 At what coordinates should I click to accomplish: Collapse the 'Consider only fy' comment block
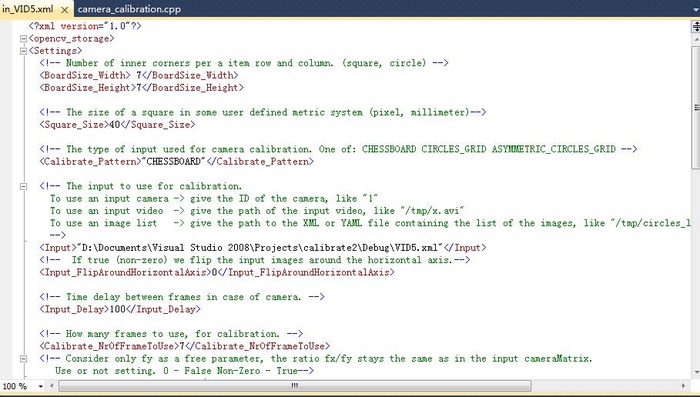[x=24, y=359]
